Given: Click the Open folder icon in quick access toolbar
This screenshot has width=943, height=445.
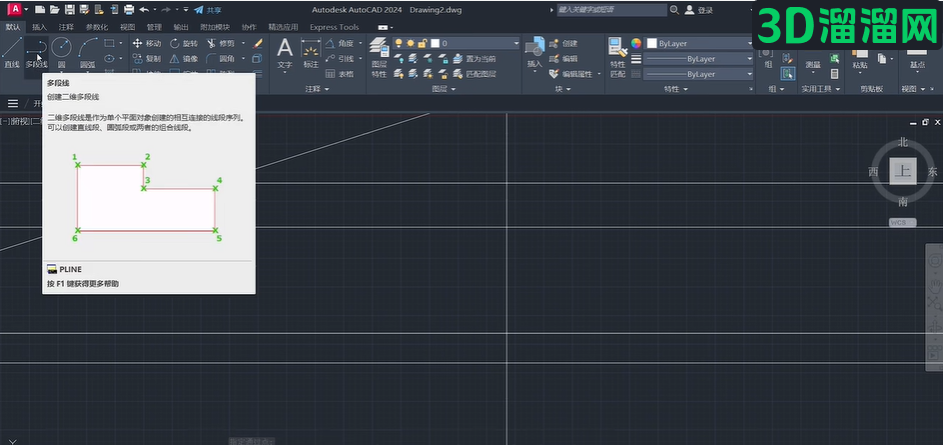Looking at the screenshot, I should coord(55,10).
